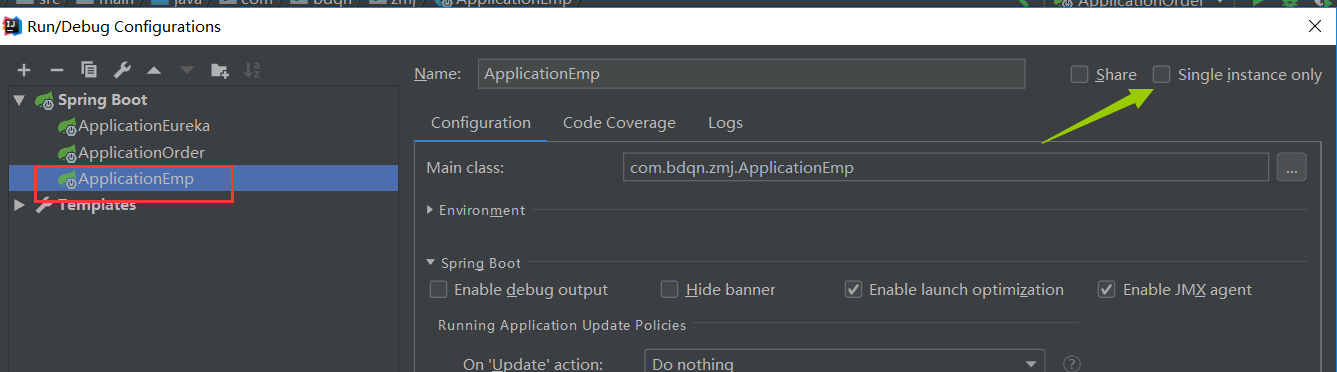Click the Main class text field
Viewport: 1337px width, 372px height.
coord(946,168)
